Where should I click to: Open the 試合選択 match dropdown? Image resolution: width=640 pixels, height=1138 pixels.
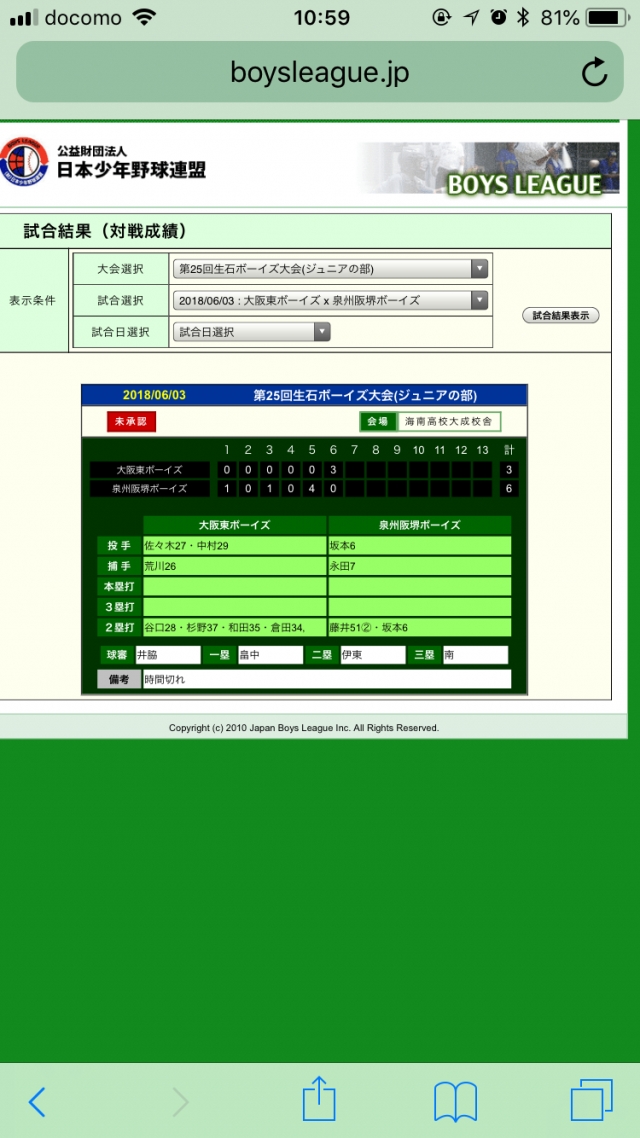coord(330,300)
